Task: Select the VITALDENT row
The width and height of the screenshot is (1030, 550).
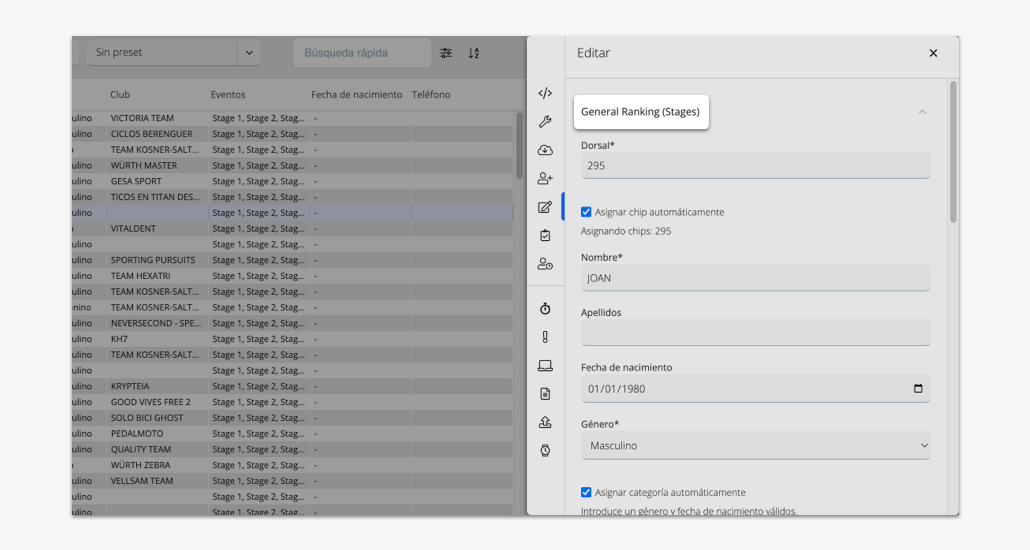Action: pyautogui.click(x=292, y=229)
